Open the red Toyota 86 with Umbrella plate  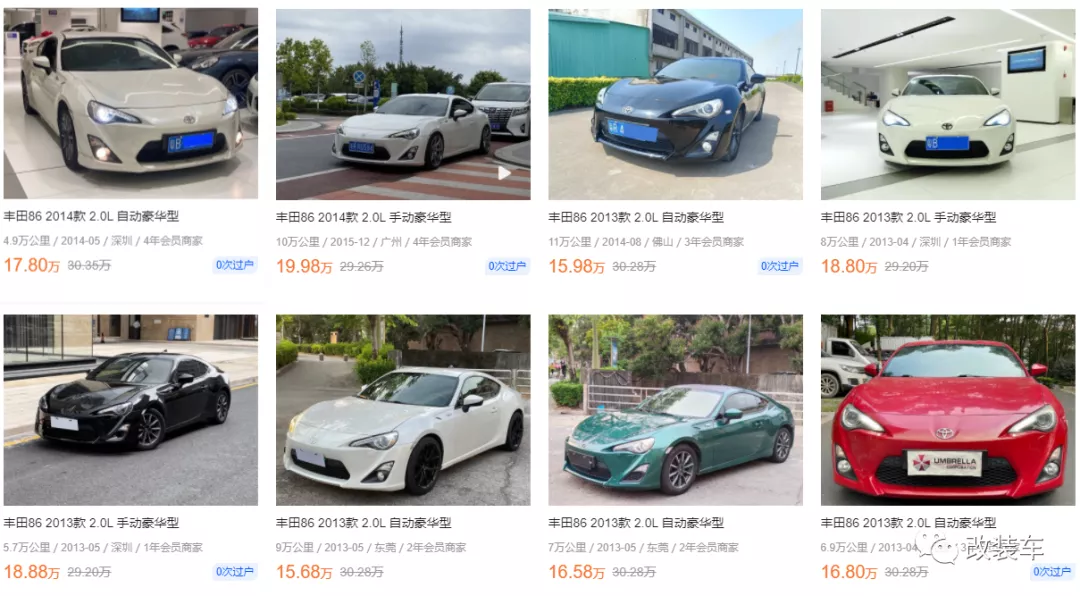pyautogui.click(x=948, y=410)
